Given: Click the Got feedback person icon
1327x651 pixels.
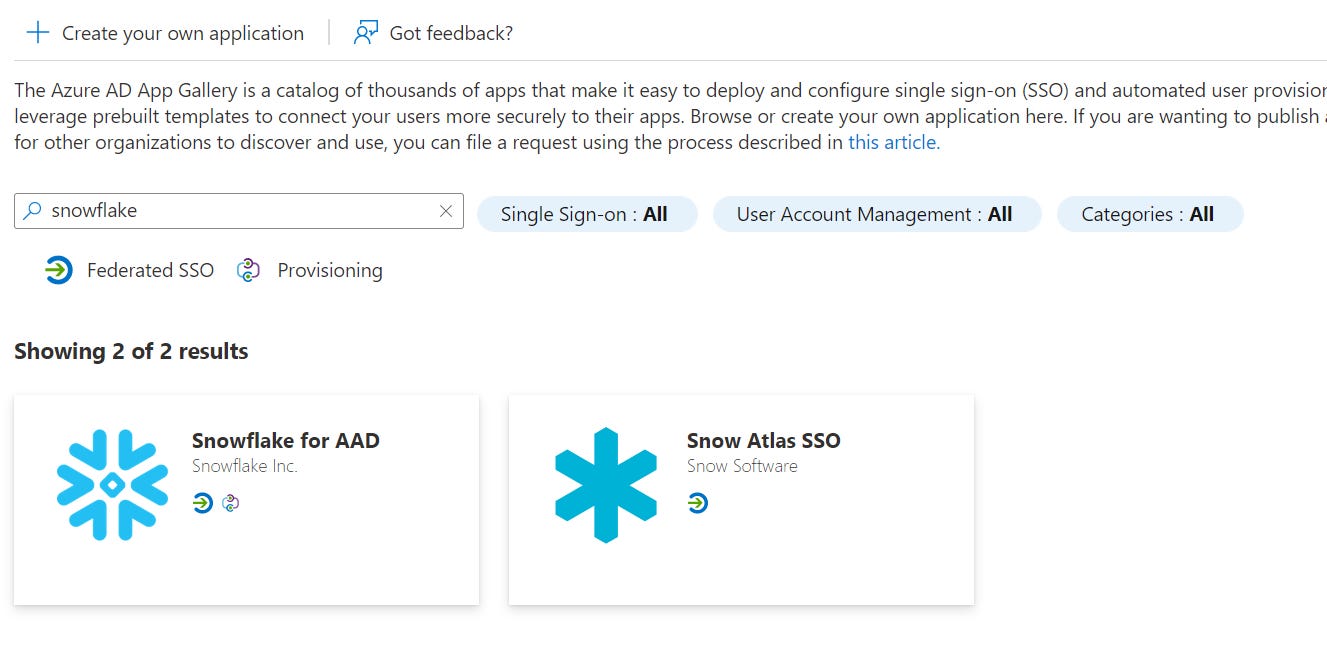Looking at the screenshot, I should coord(365,32).
